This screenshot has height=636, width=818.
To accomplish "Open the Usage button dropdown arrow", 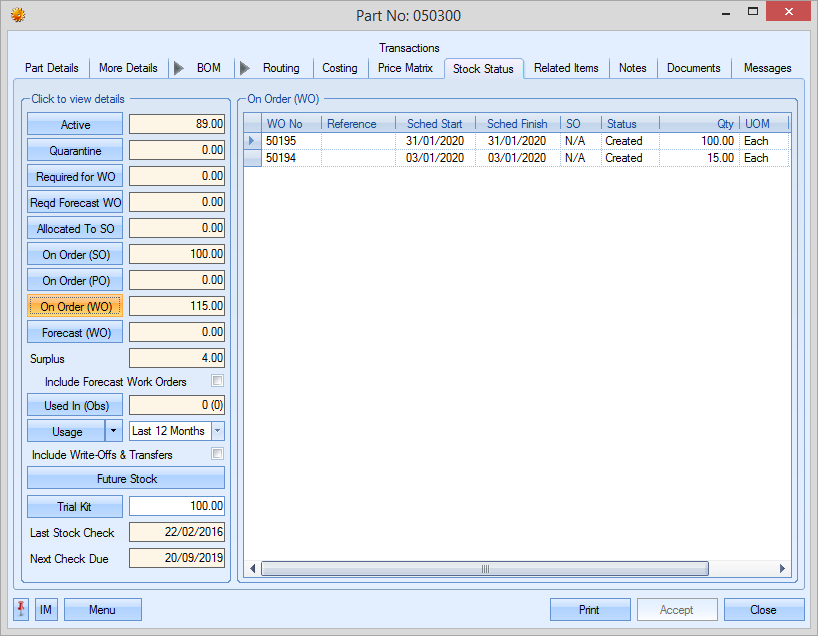I will (x=114, y=431).
